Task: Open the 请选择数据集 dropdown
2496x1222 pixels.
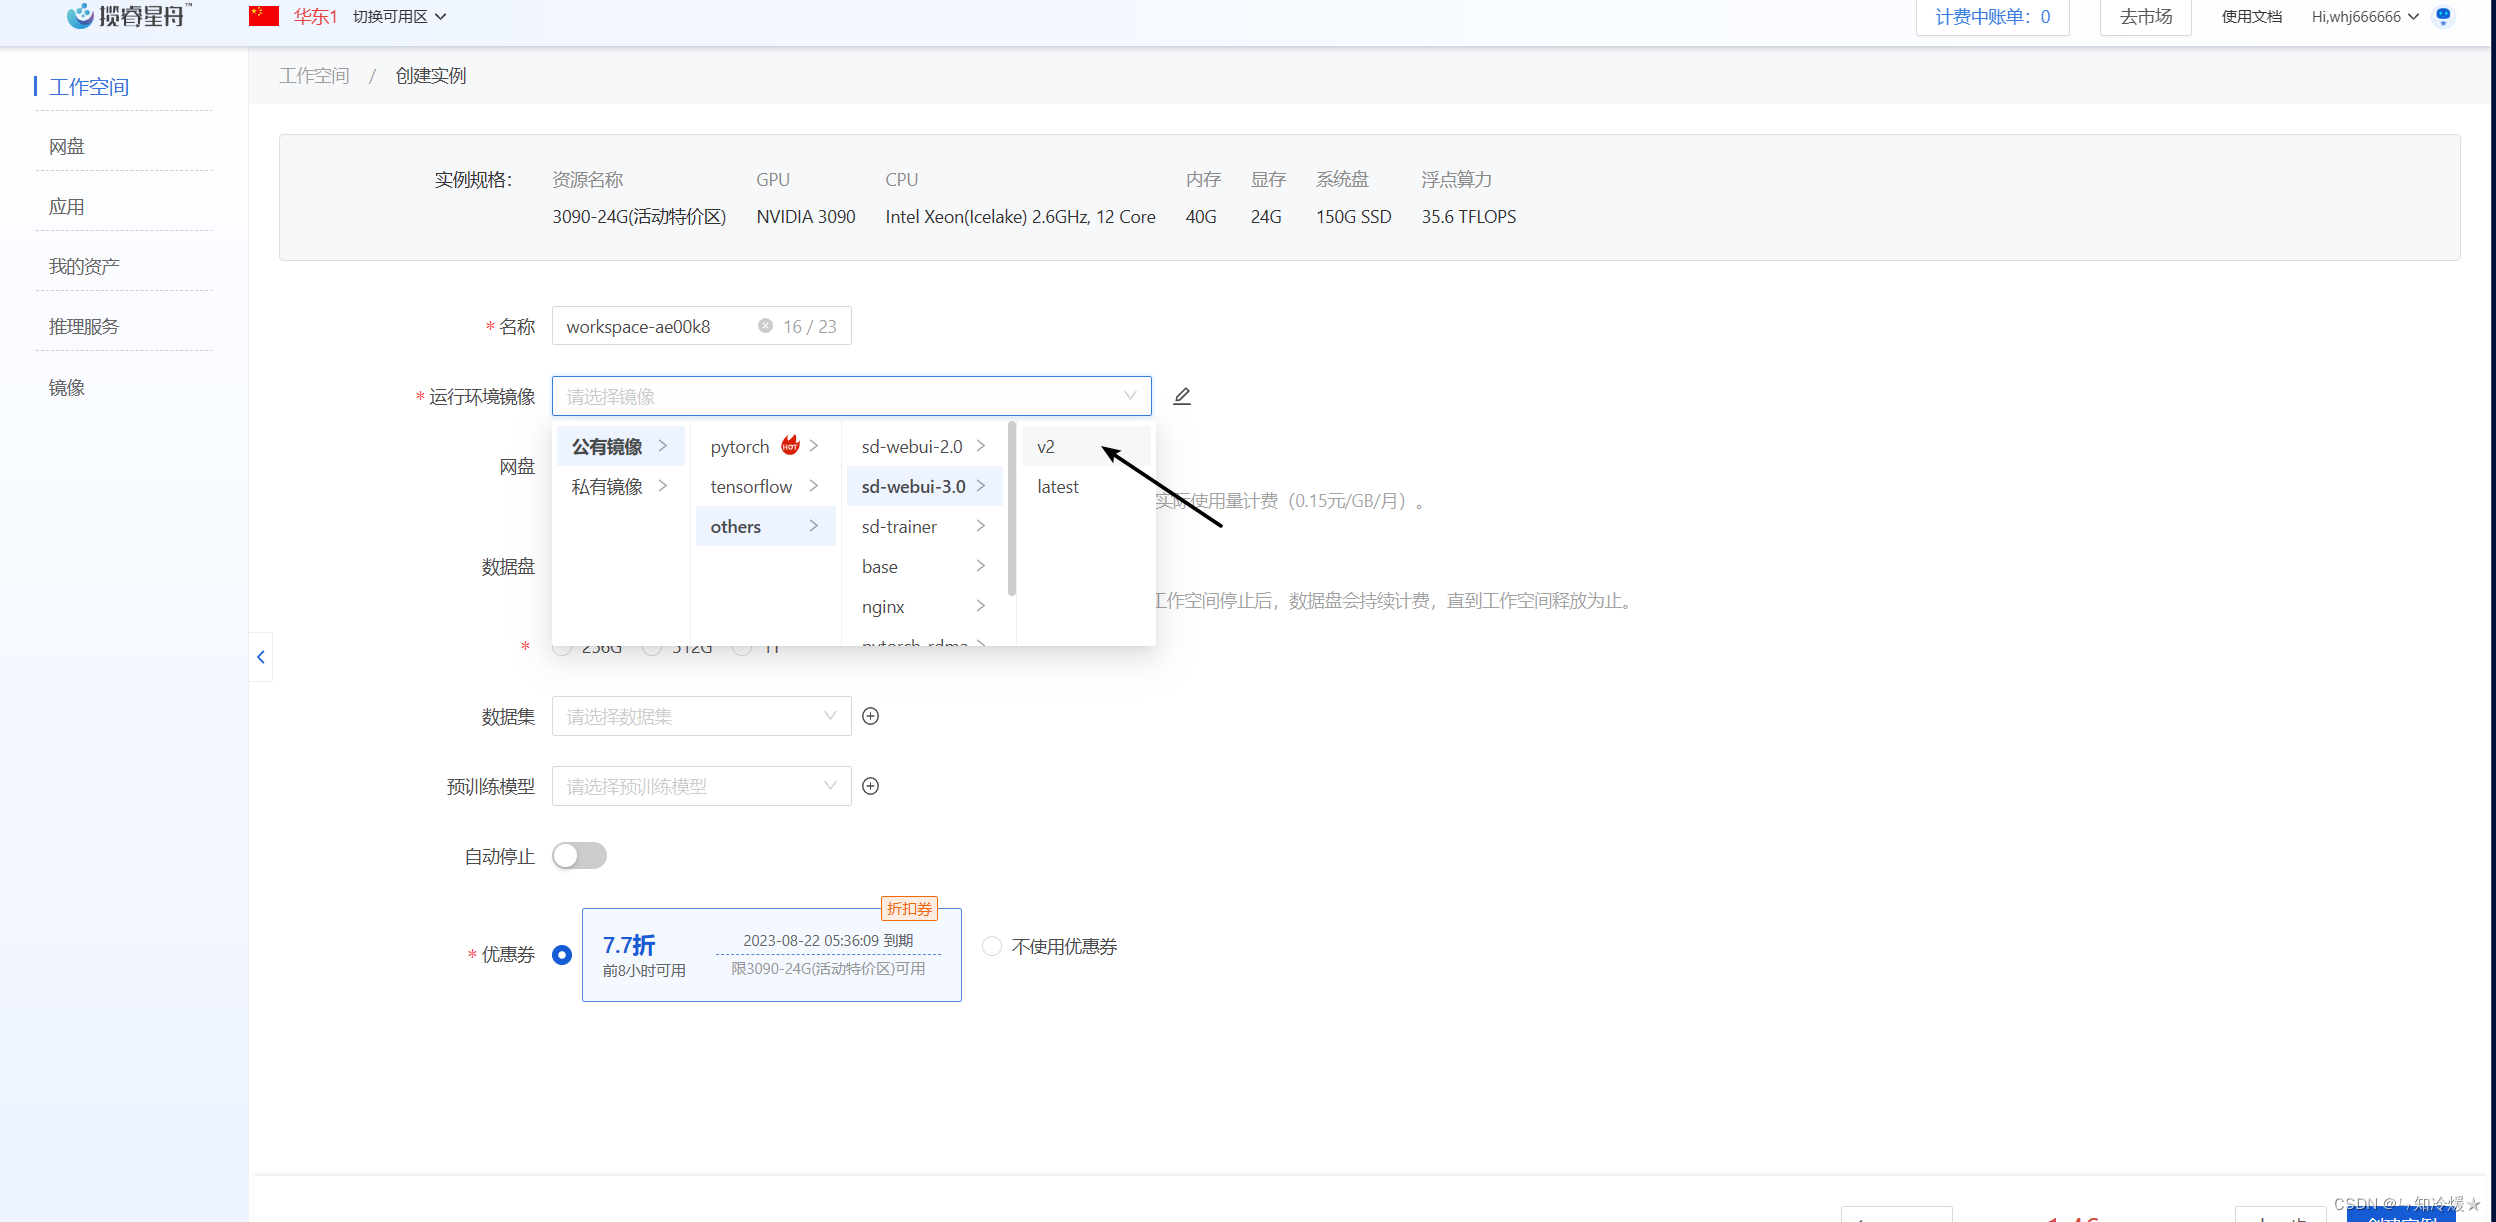Action: coord(700,716)
